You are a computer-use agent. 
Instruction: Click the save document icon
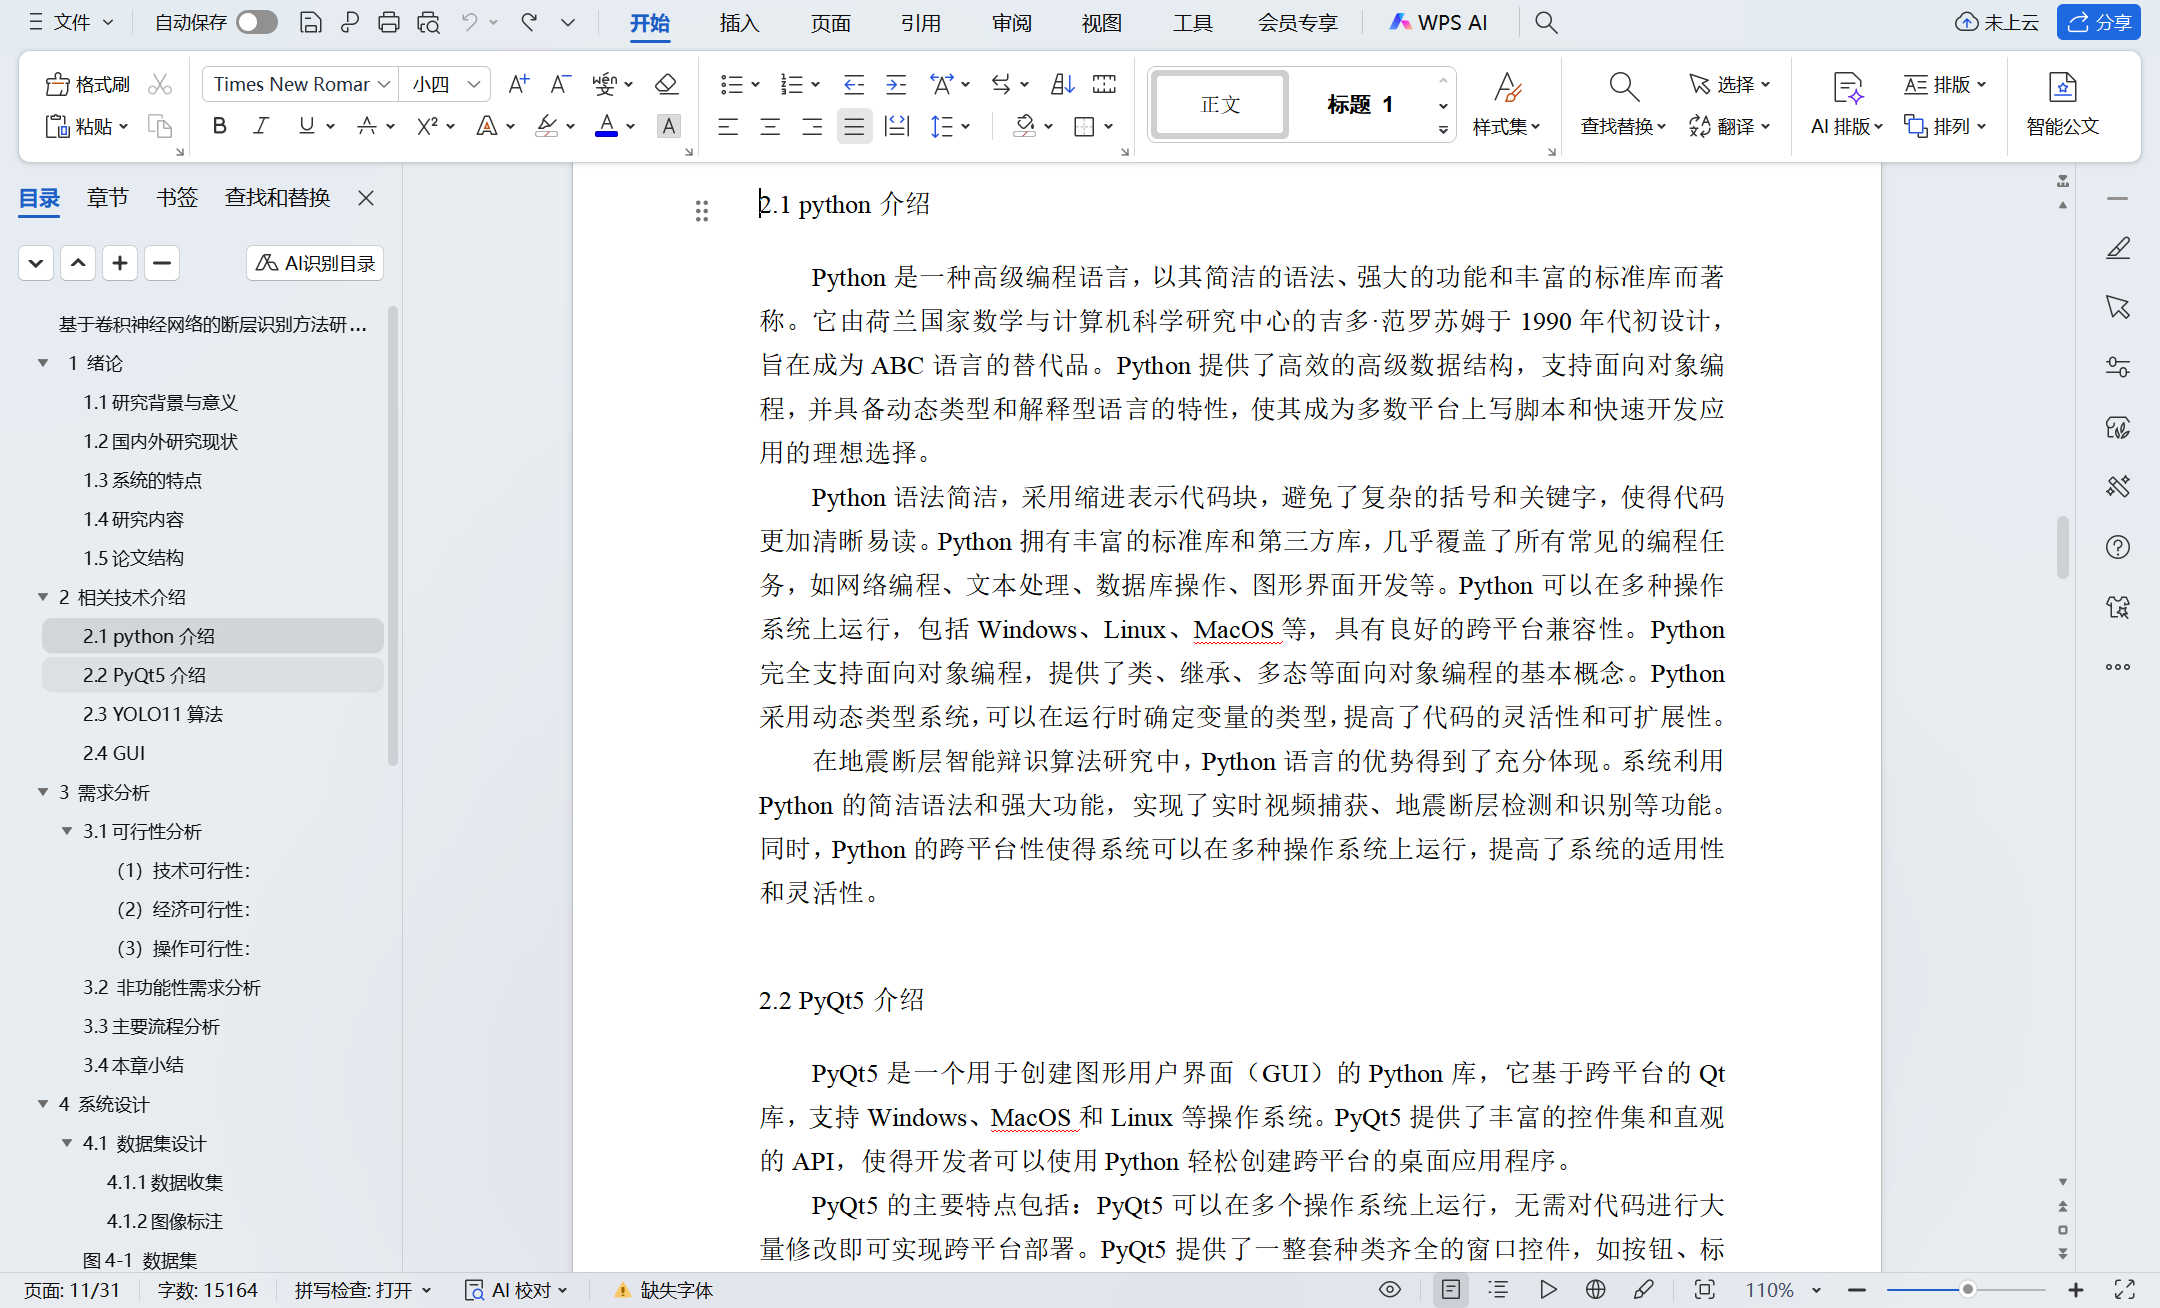[311, 22]
